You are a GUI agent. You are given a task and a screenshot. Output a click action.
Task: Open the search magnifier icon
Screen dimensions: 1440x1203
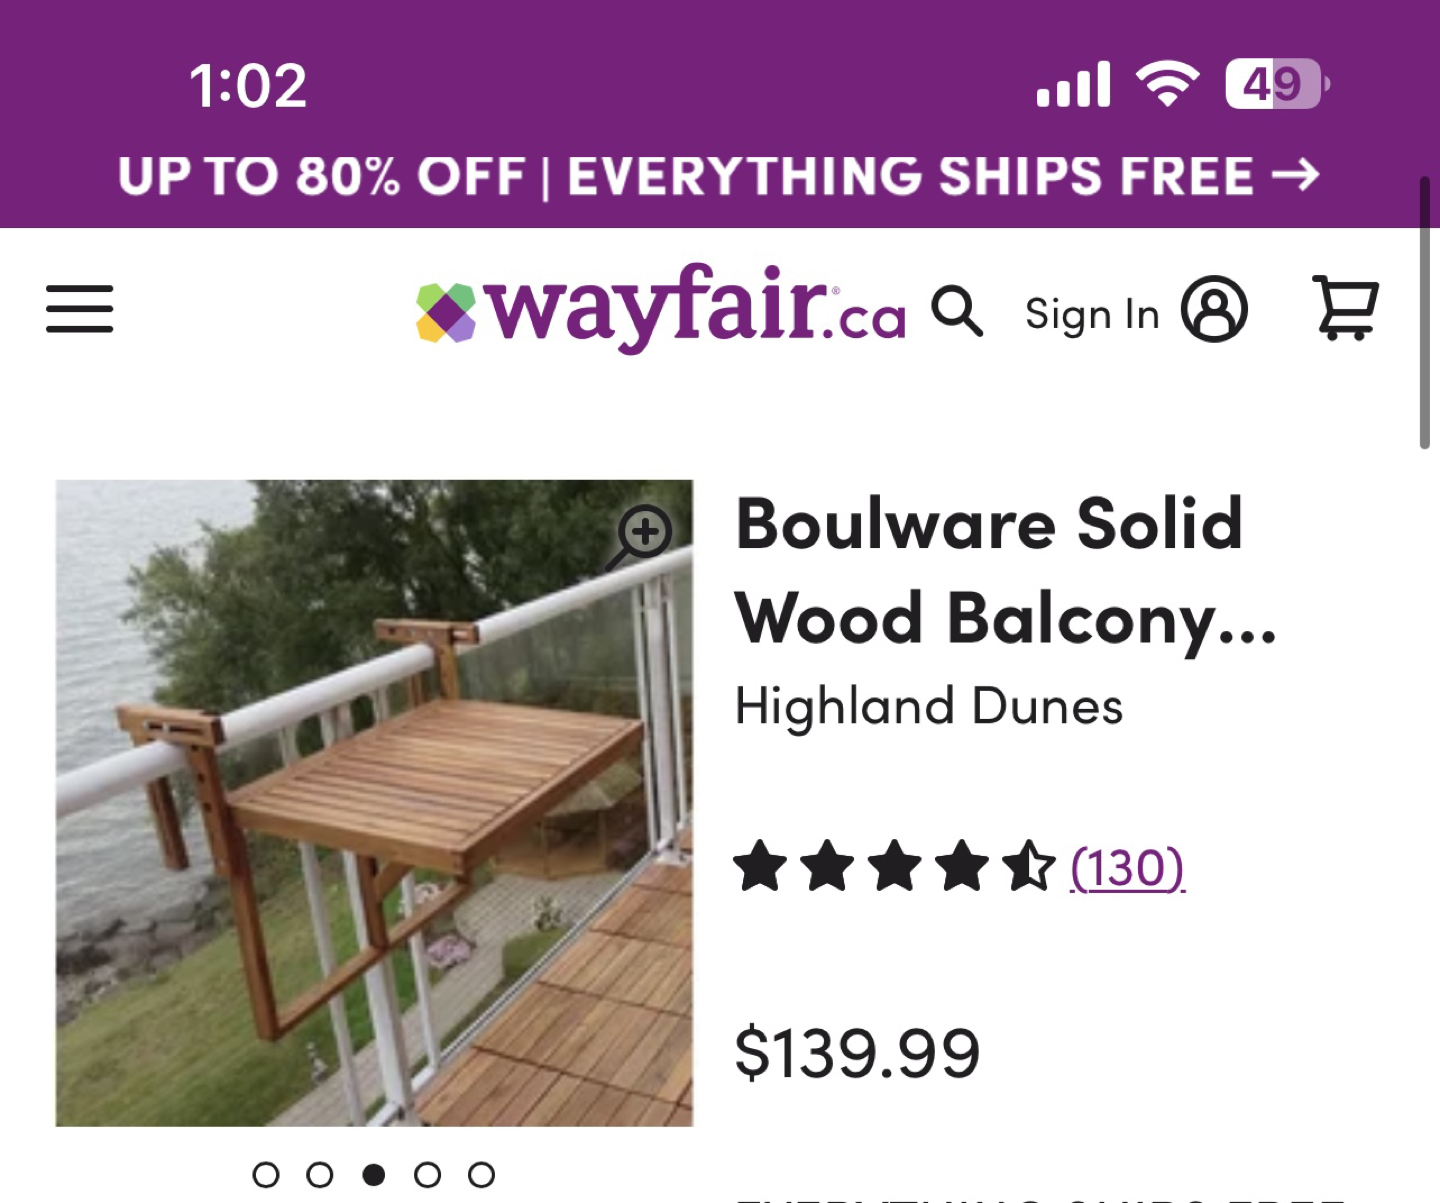957,311
